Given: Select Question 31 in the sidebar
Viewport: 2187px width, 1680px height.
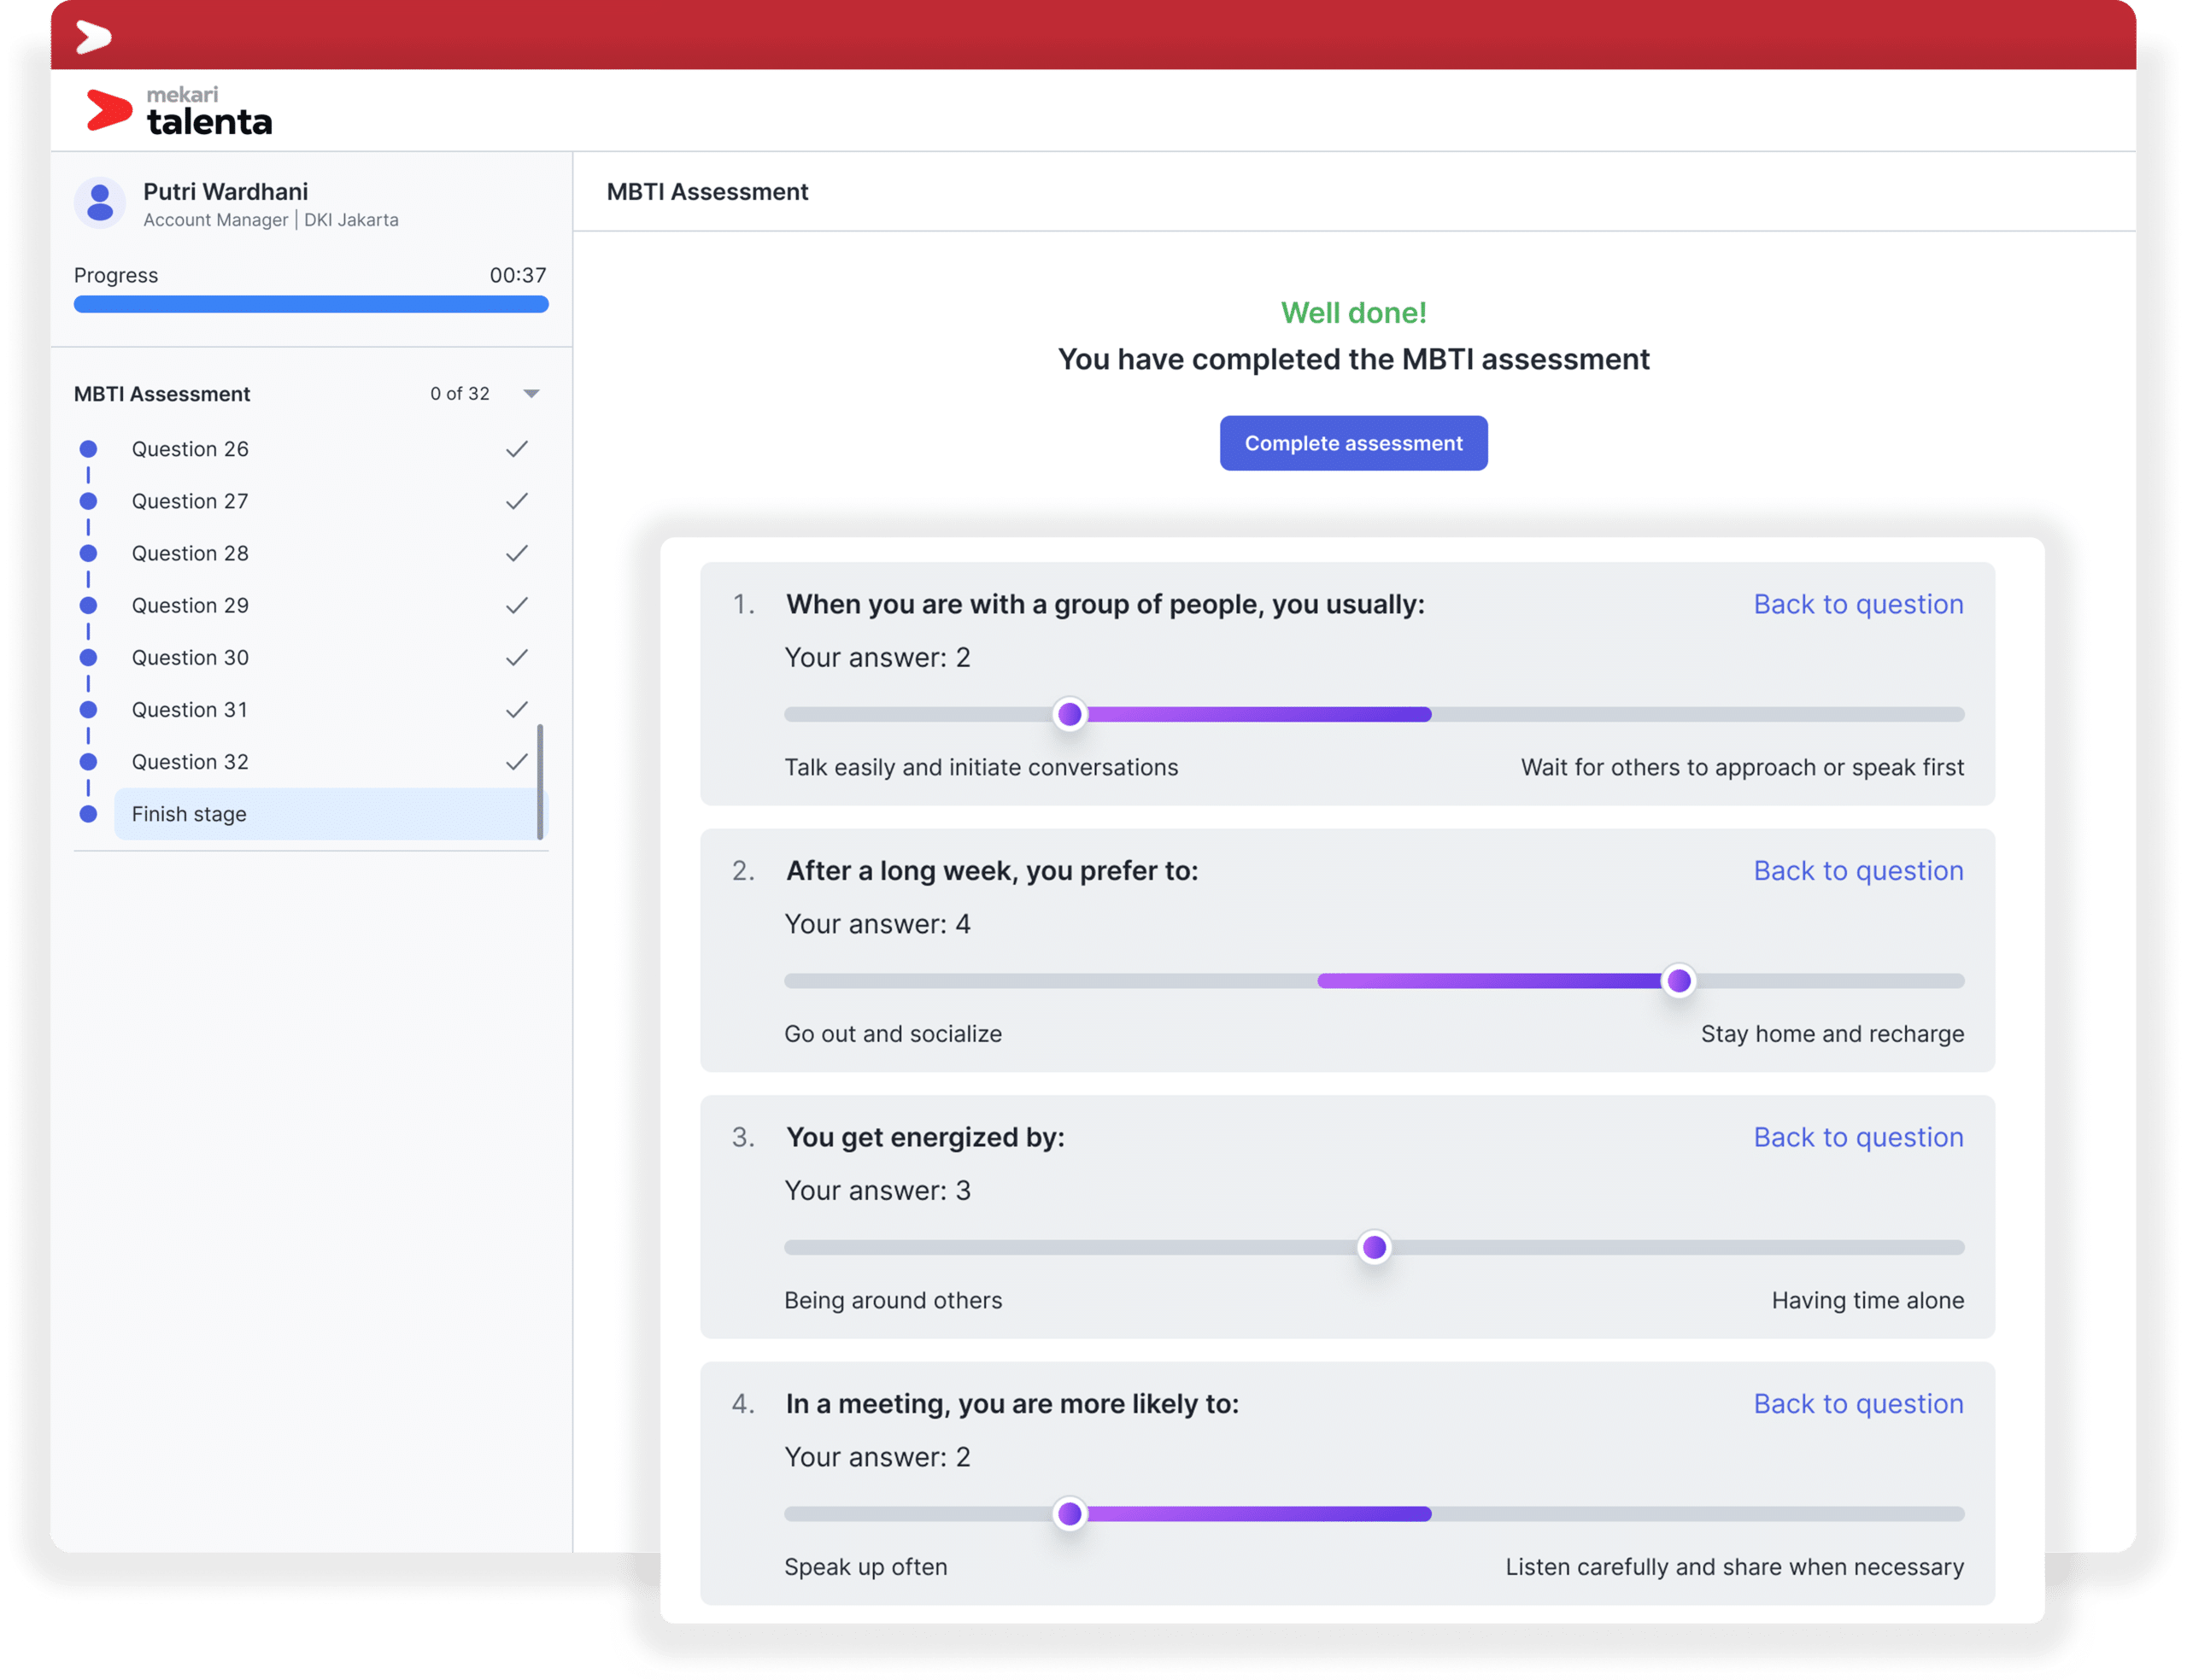Looking at the screenshot, I should click(x=190, y=710).
